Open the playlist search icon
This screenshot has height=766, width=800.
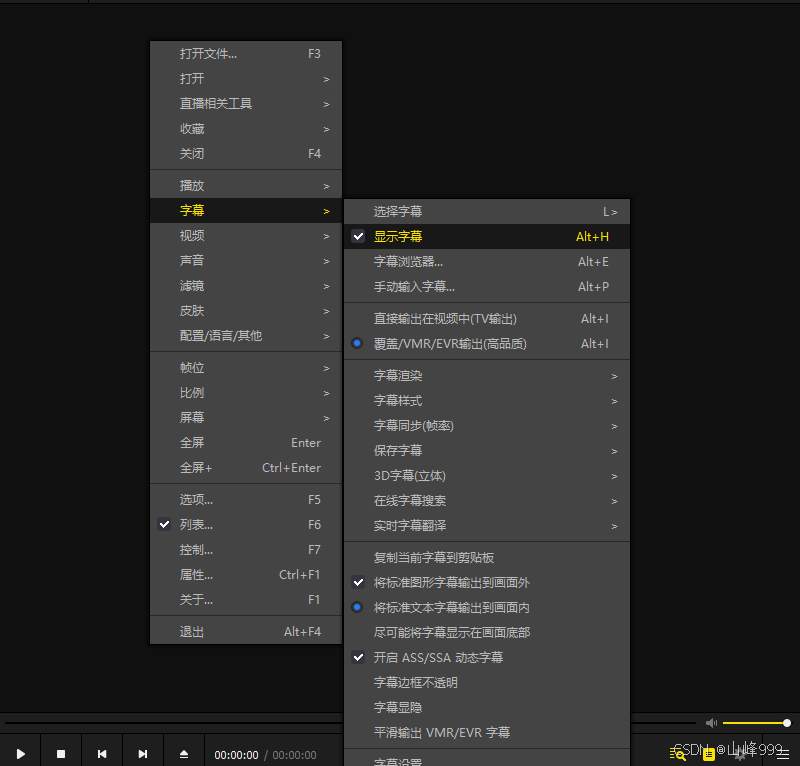(x=678, y=754)
